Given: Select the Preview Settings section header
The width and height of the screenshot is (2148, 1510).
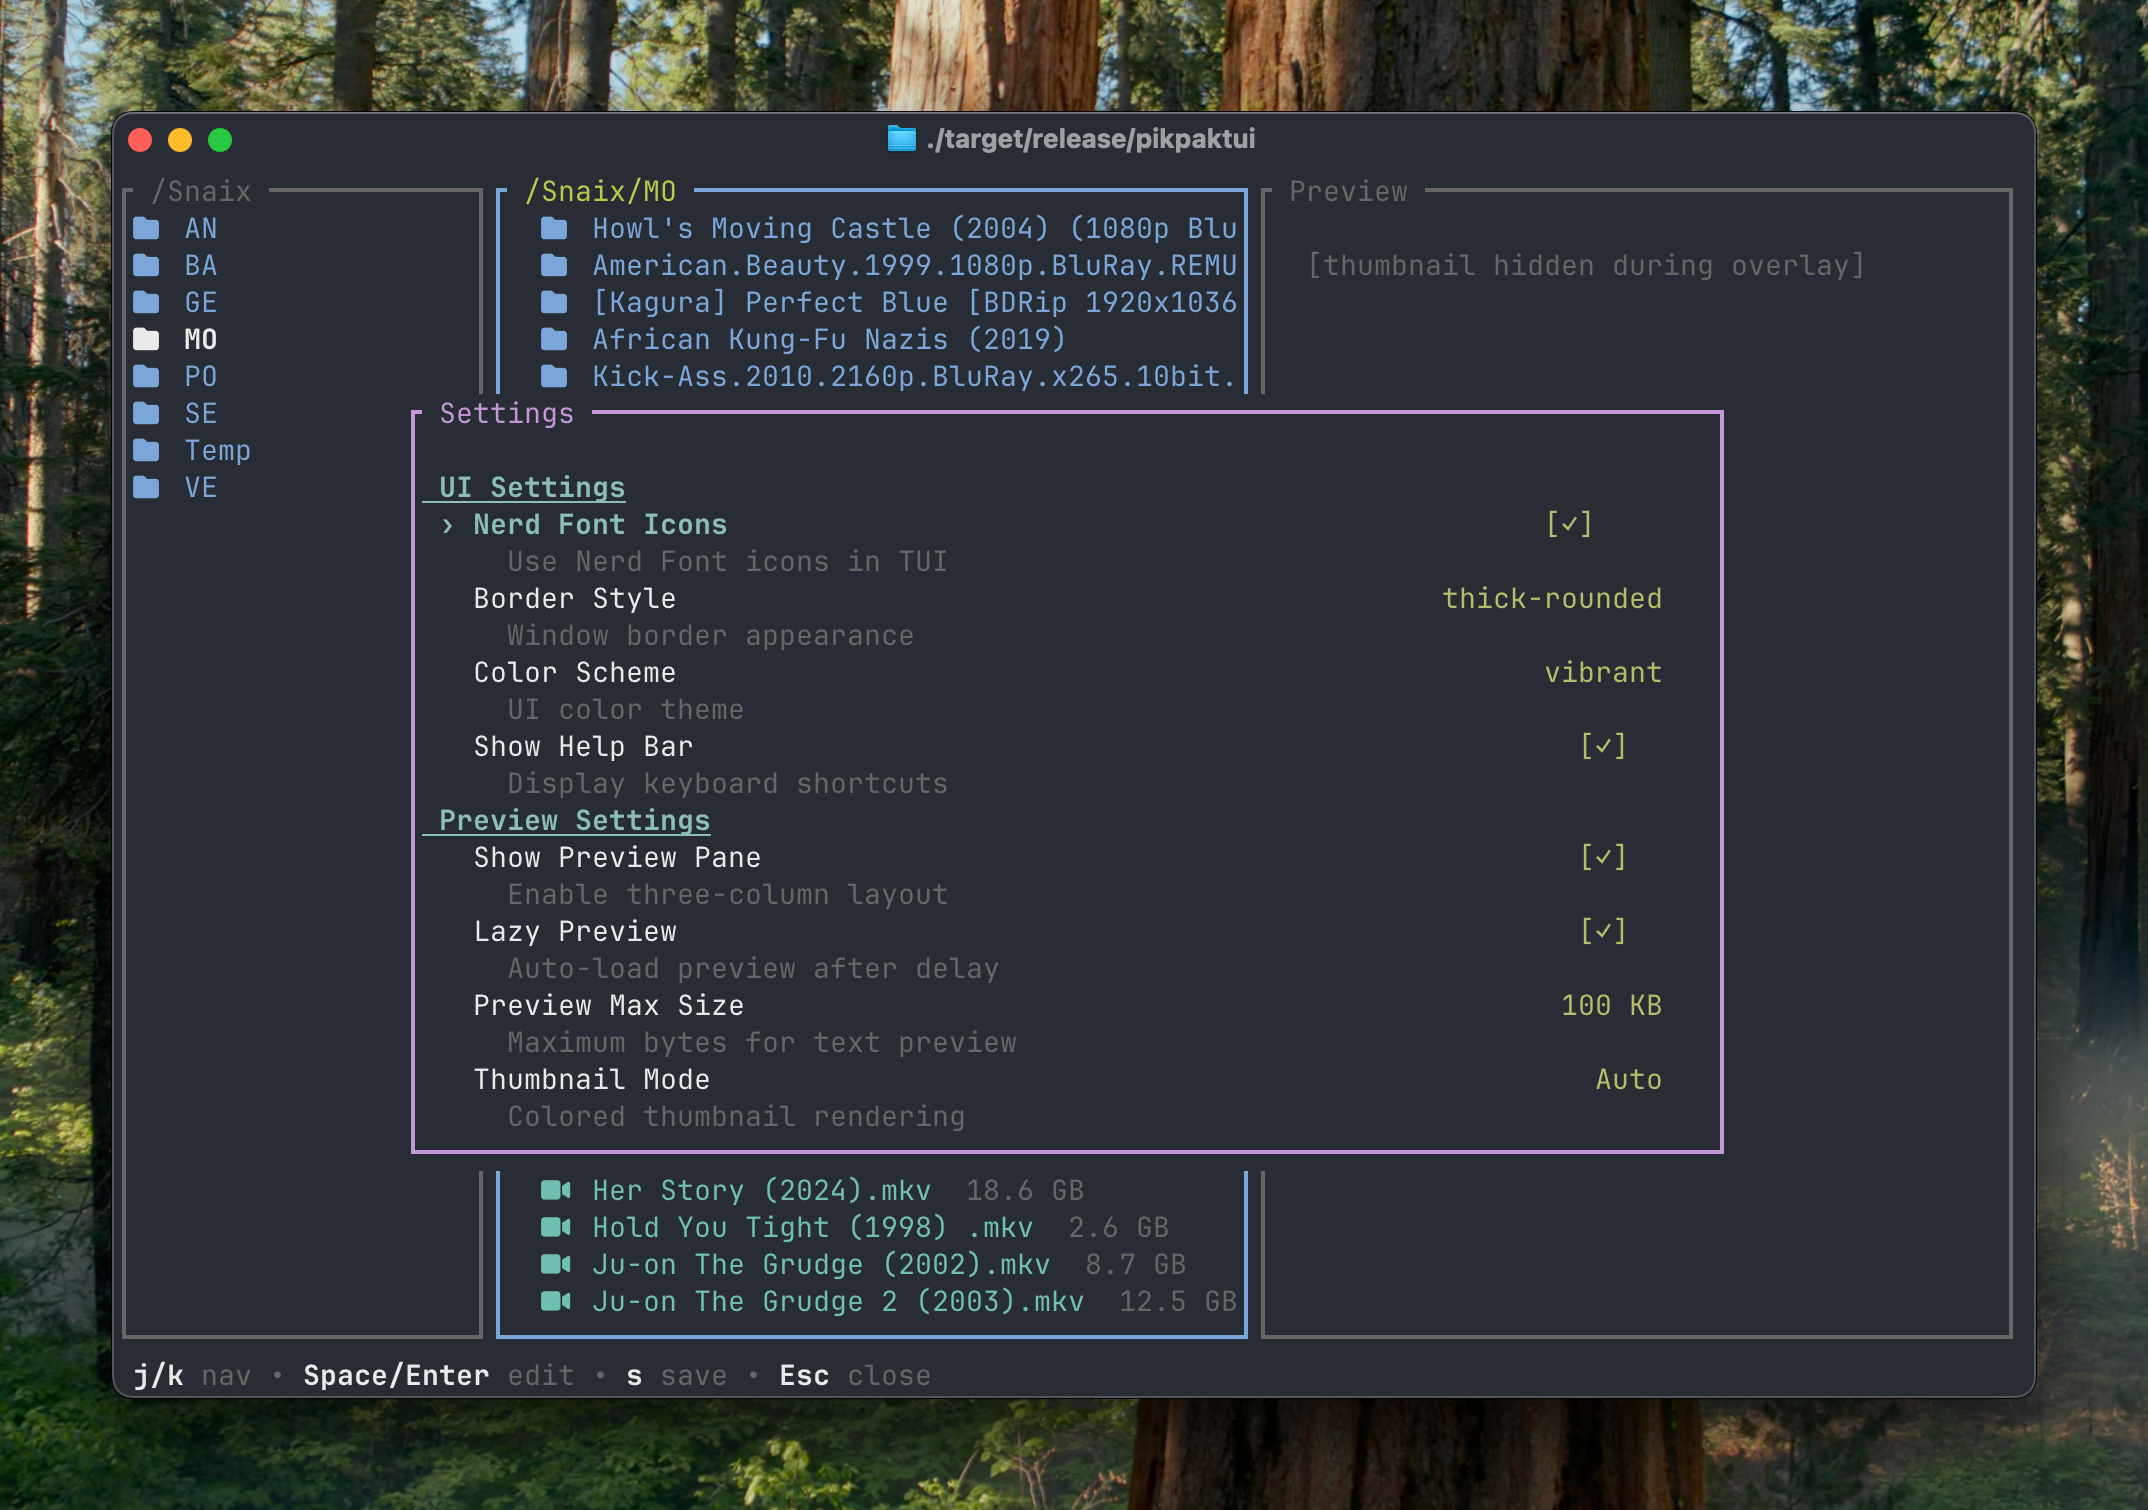Looking at the screenshot, I should [574, 820].
